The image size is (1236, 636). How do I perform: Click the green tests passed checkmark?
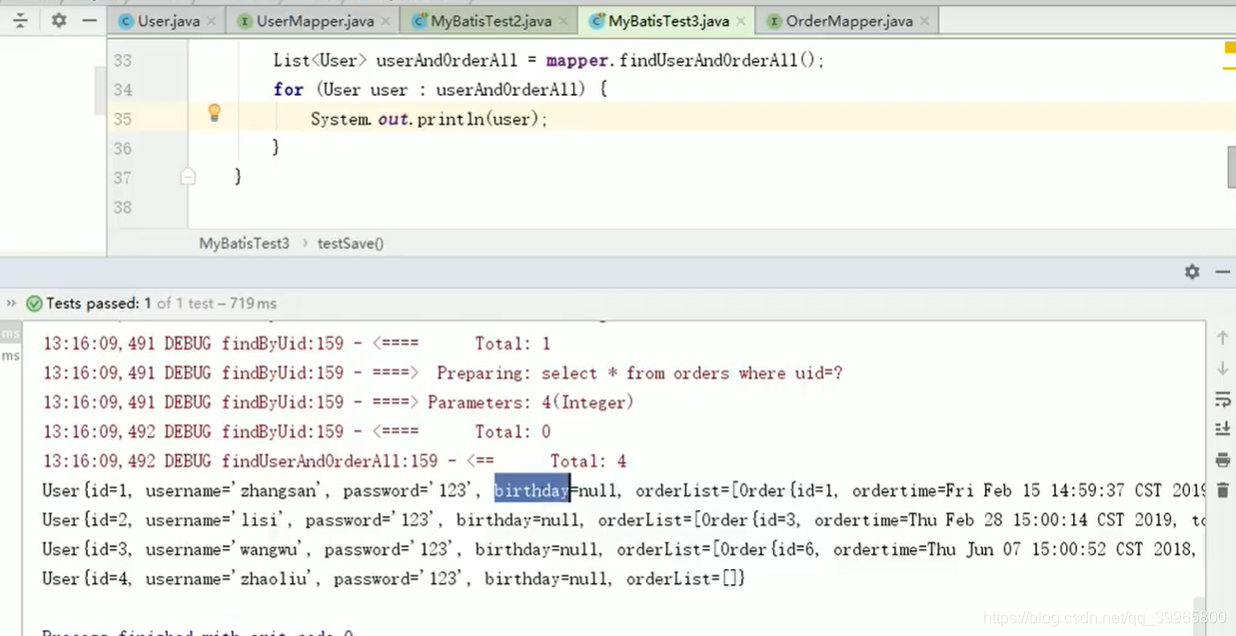tap(34, 303)
